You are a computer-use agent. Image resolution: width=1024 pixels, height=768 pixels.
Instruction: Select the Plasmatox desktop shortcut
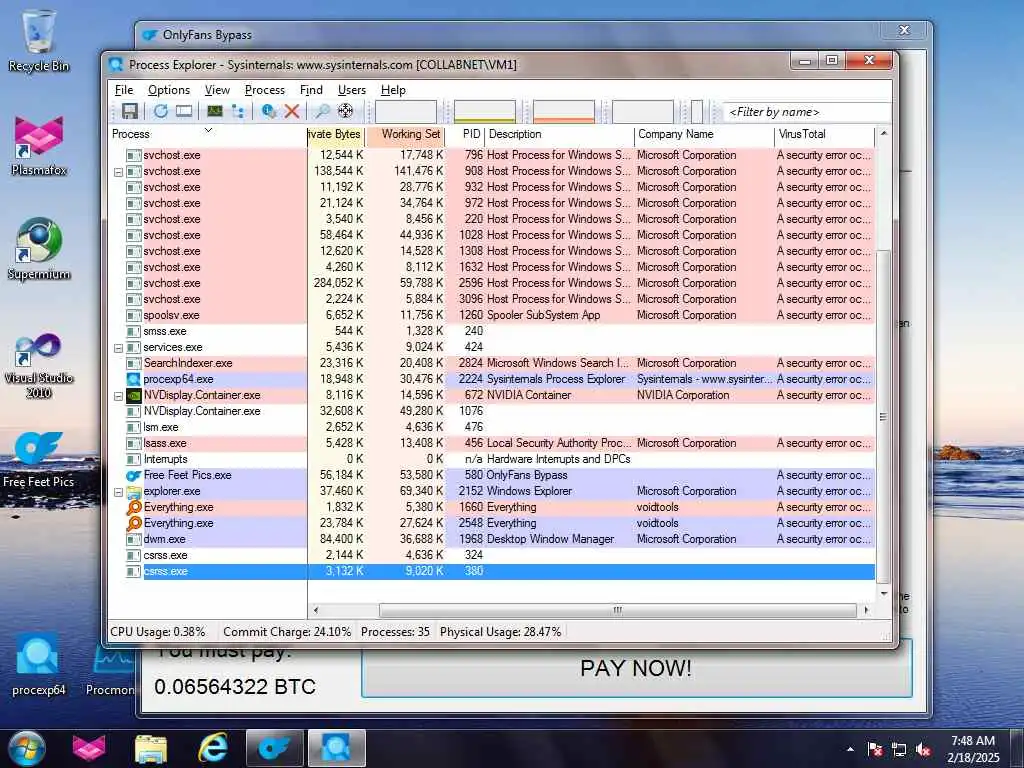(39, 145)
